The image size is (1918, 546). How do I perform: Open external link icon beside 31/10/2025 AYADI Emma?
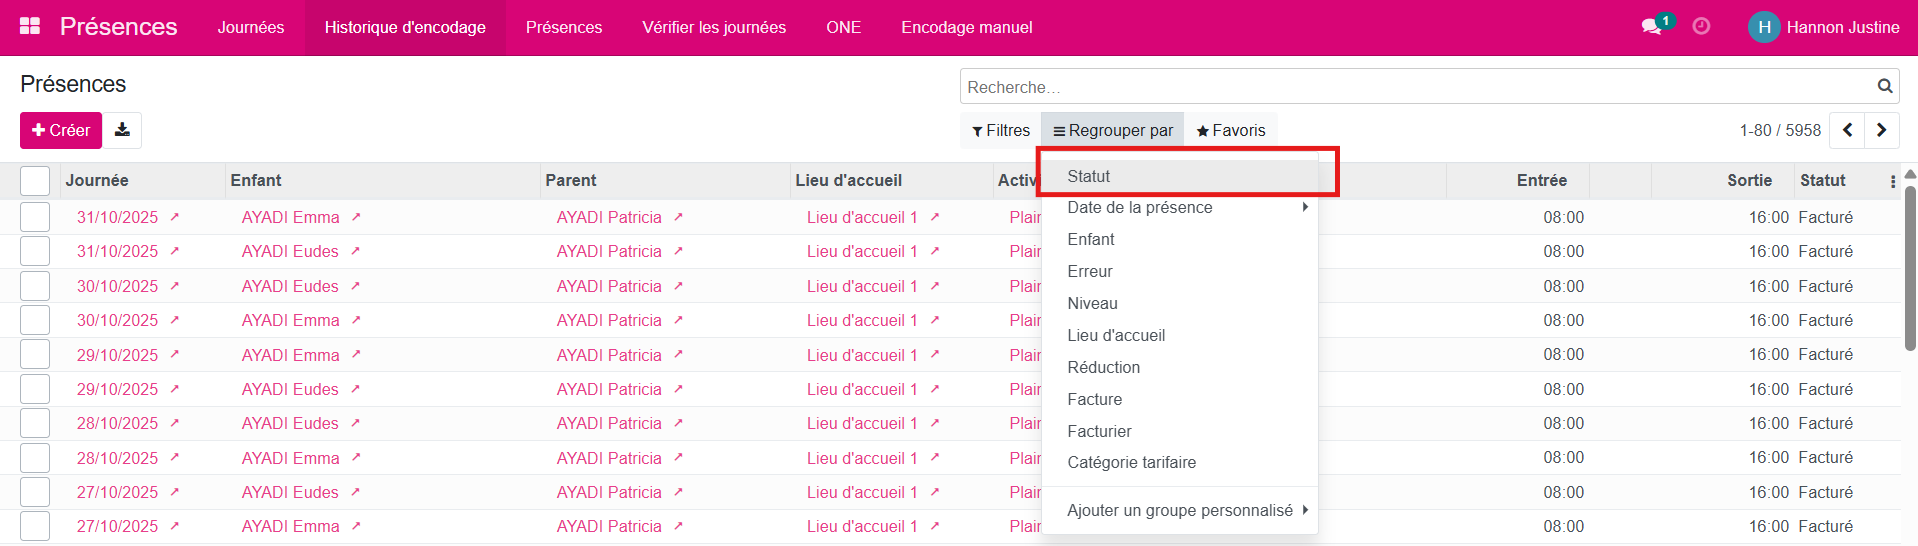174,217
